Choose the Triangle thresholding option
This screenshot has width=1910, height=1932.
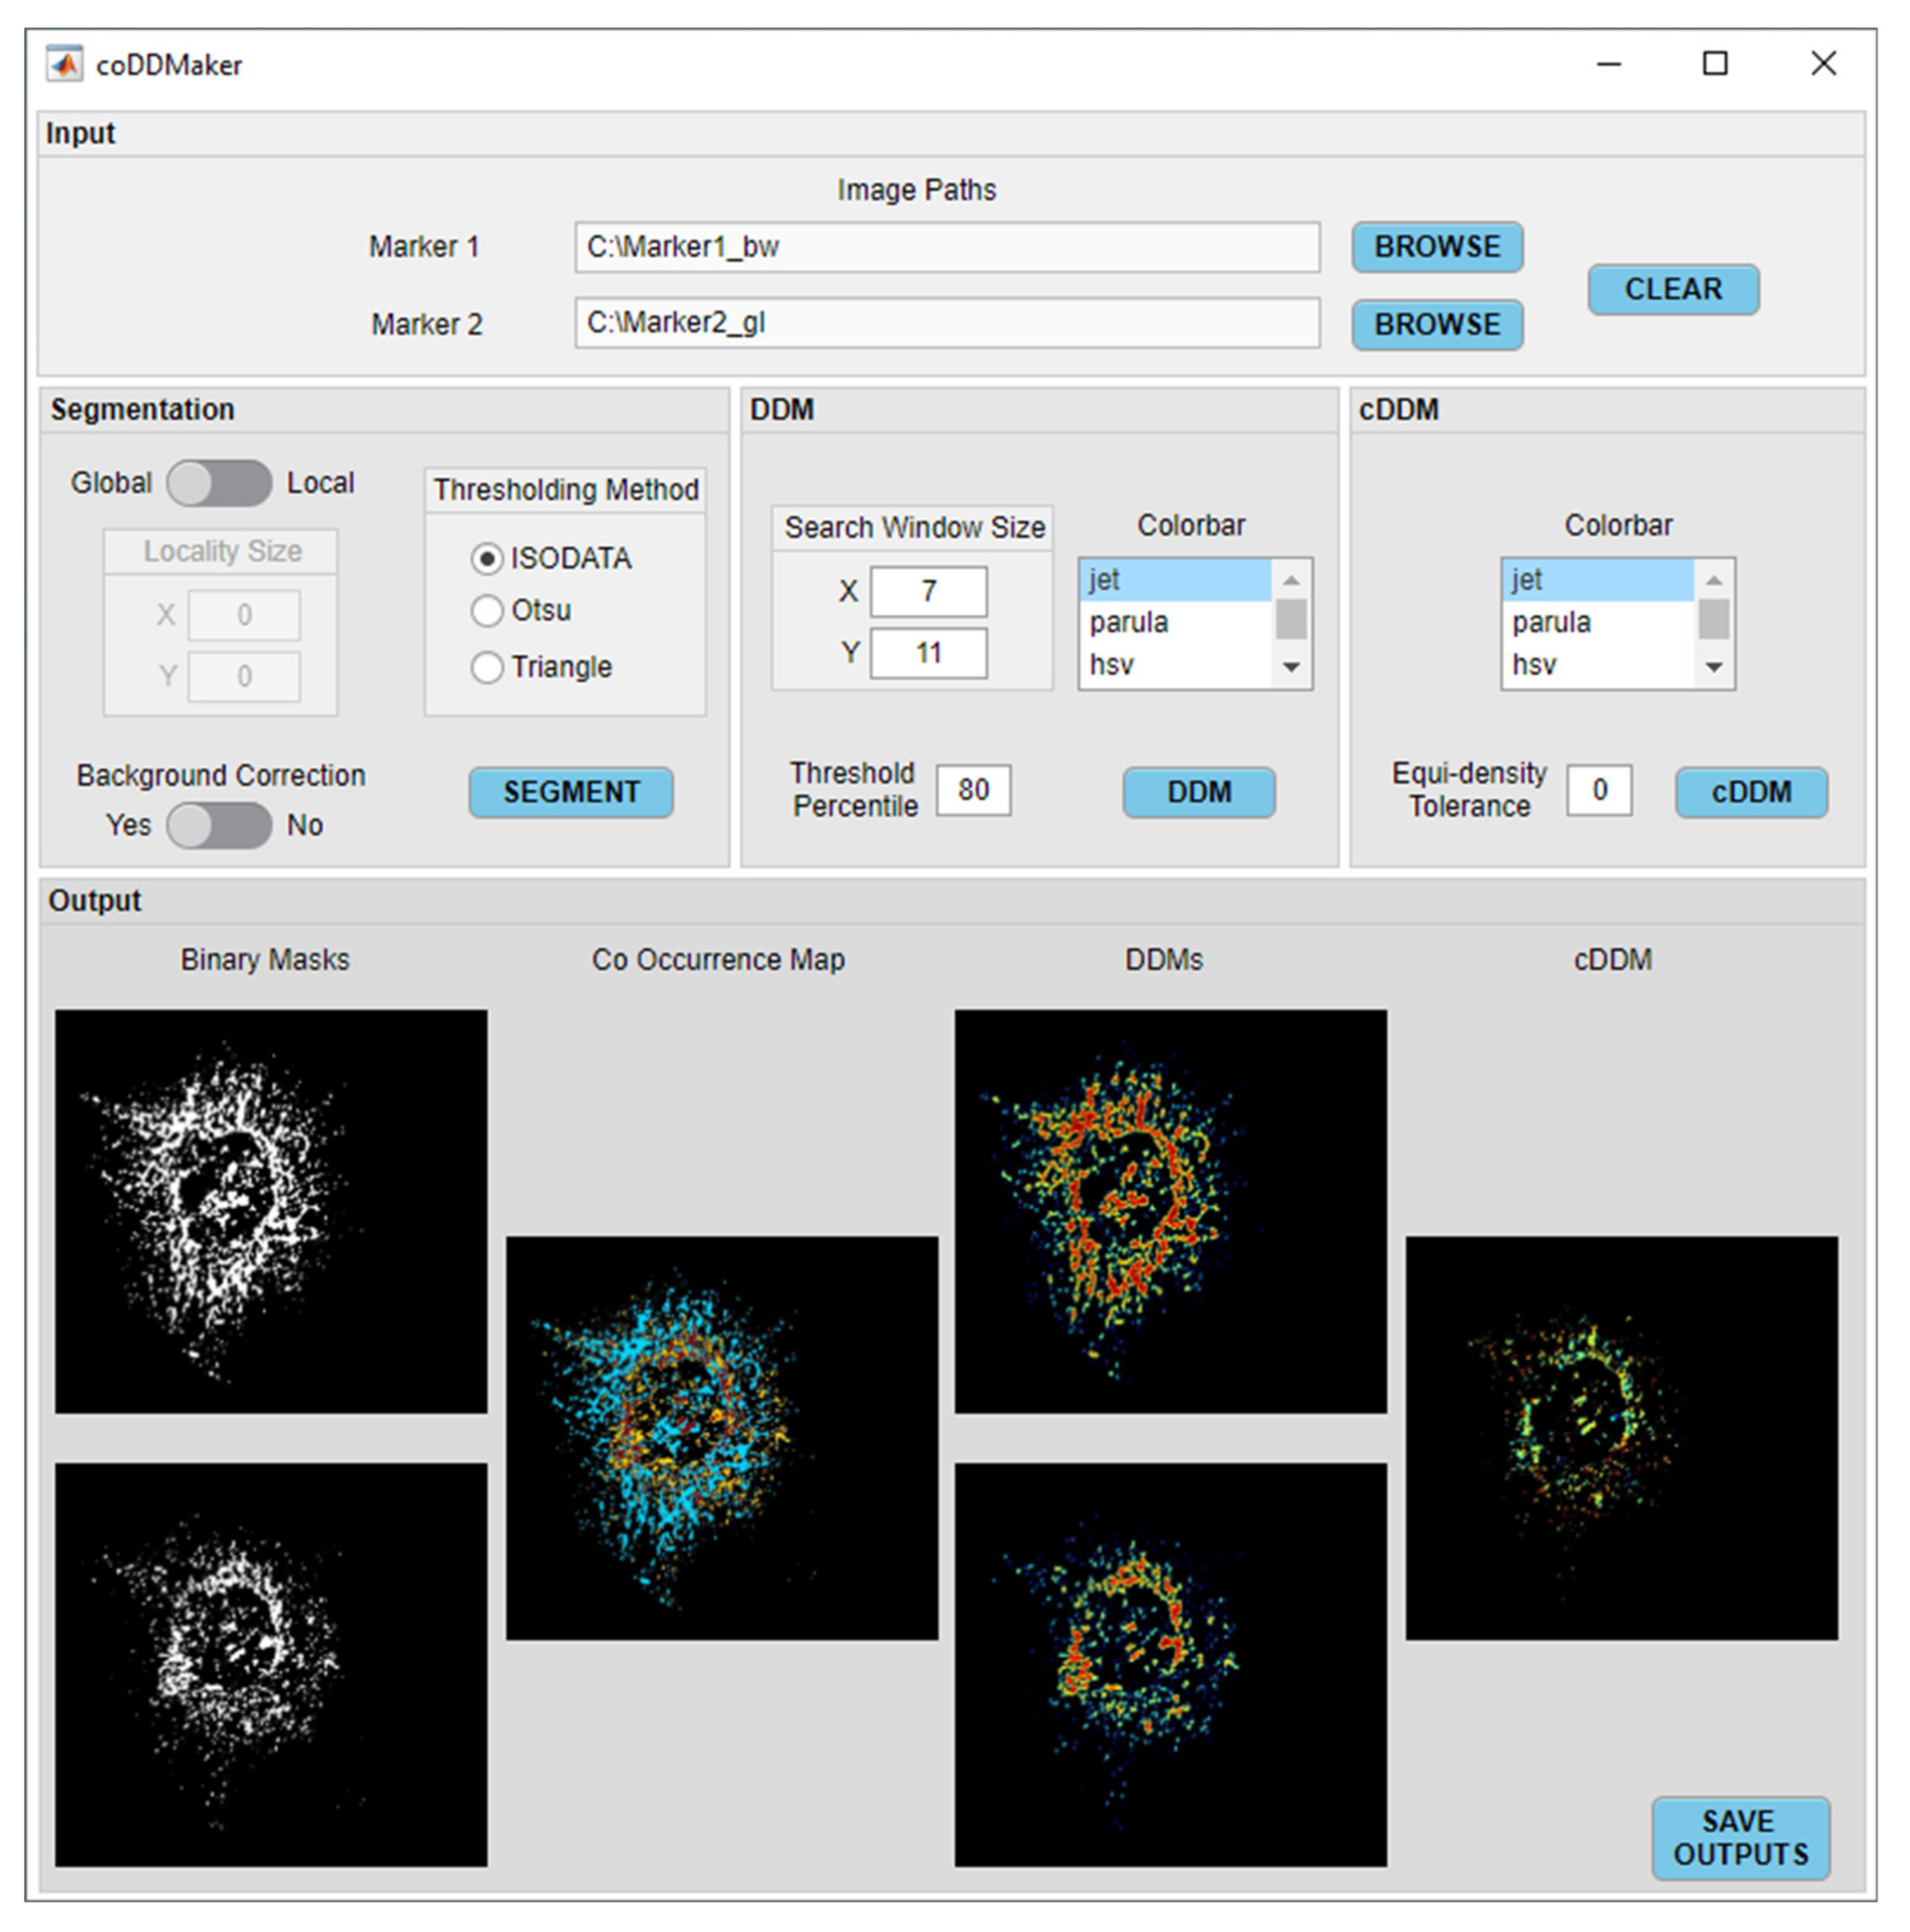[487, 666]
